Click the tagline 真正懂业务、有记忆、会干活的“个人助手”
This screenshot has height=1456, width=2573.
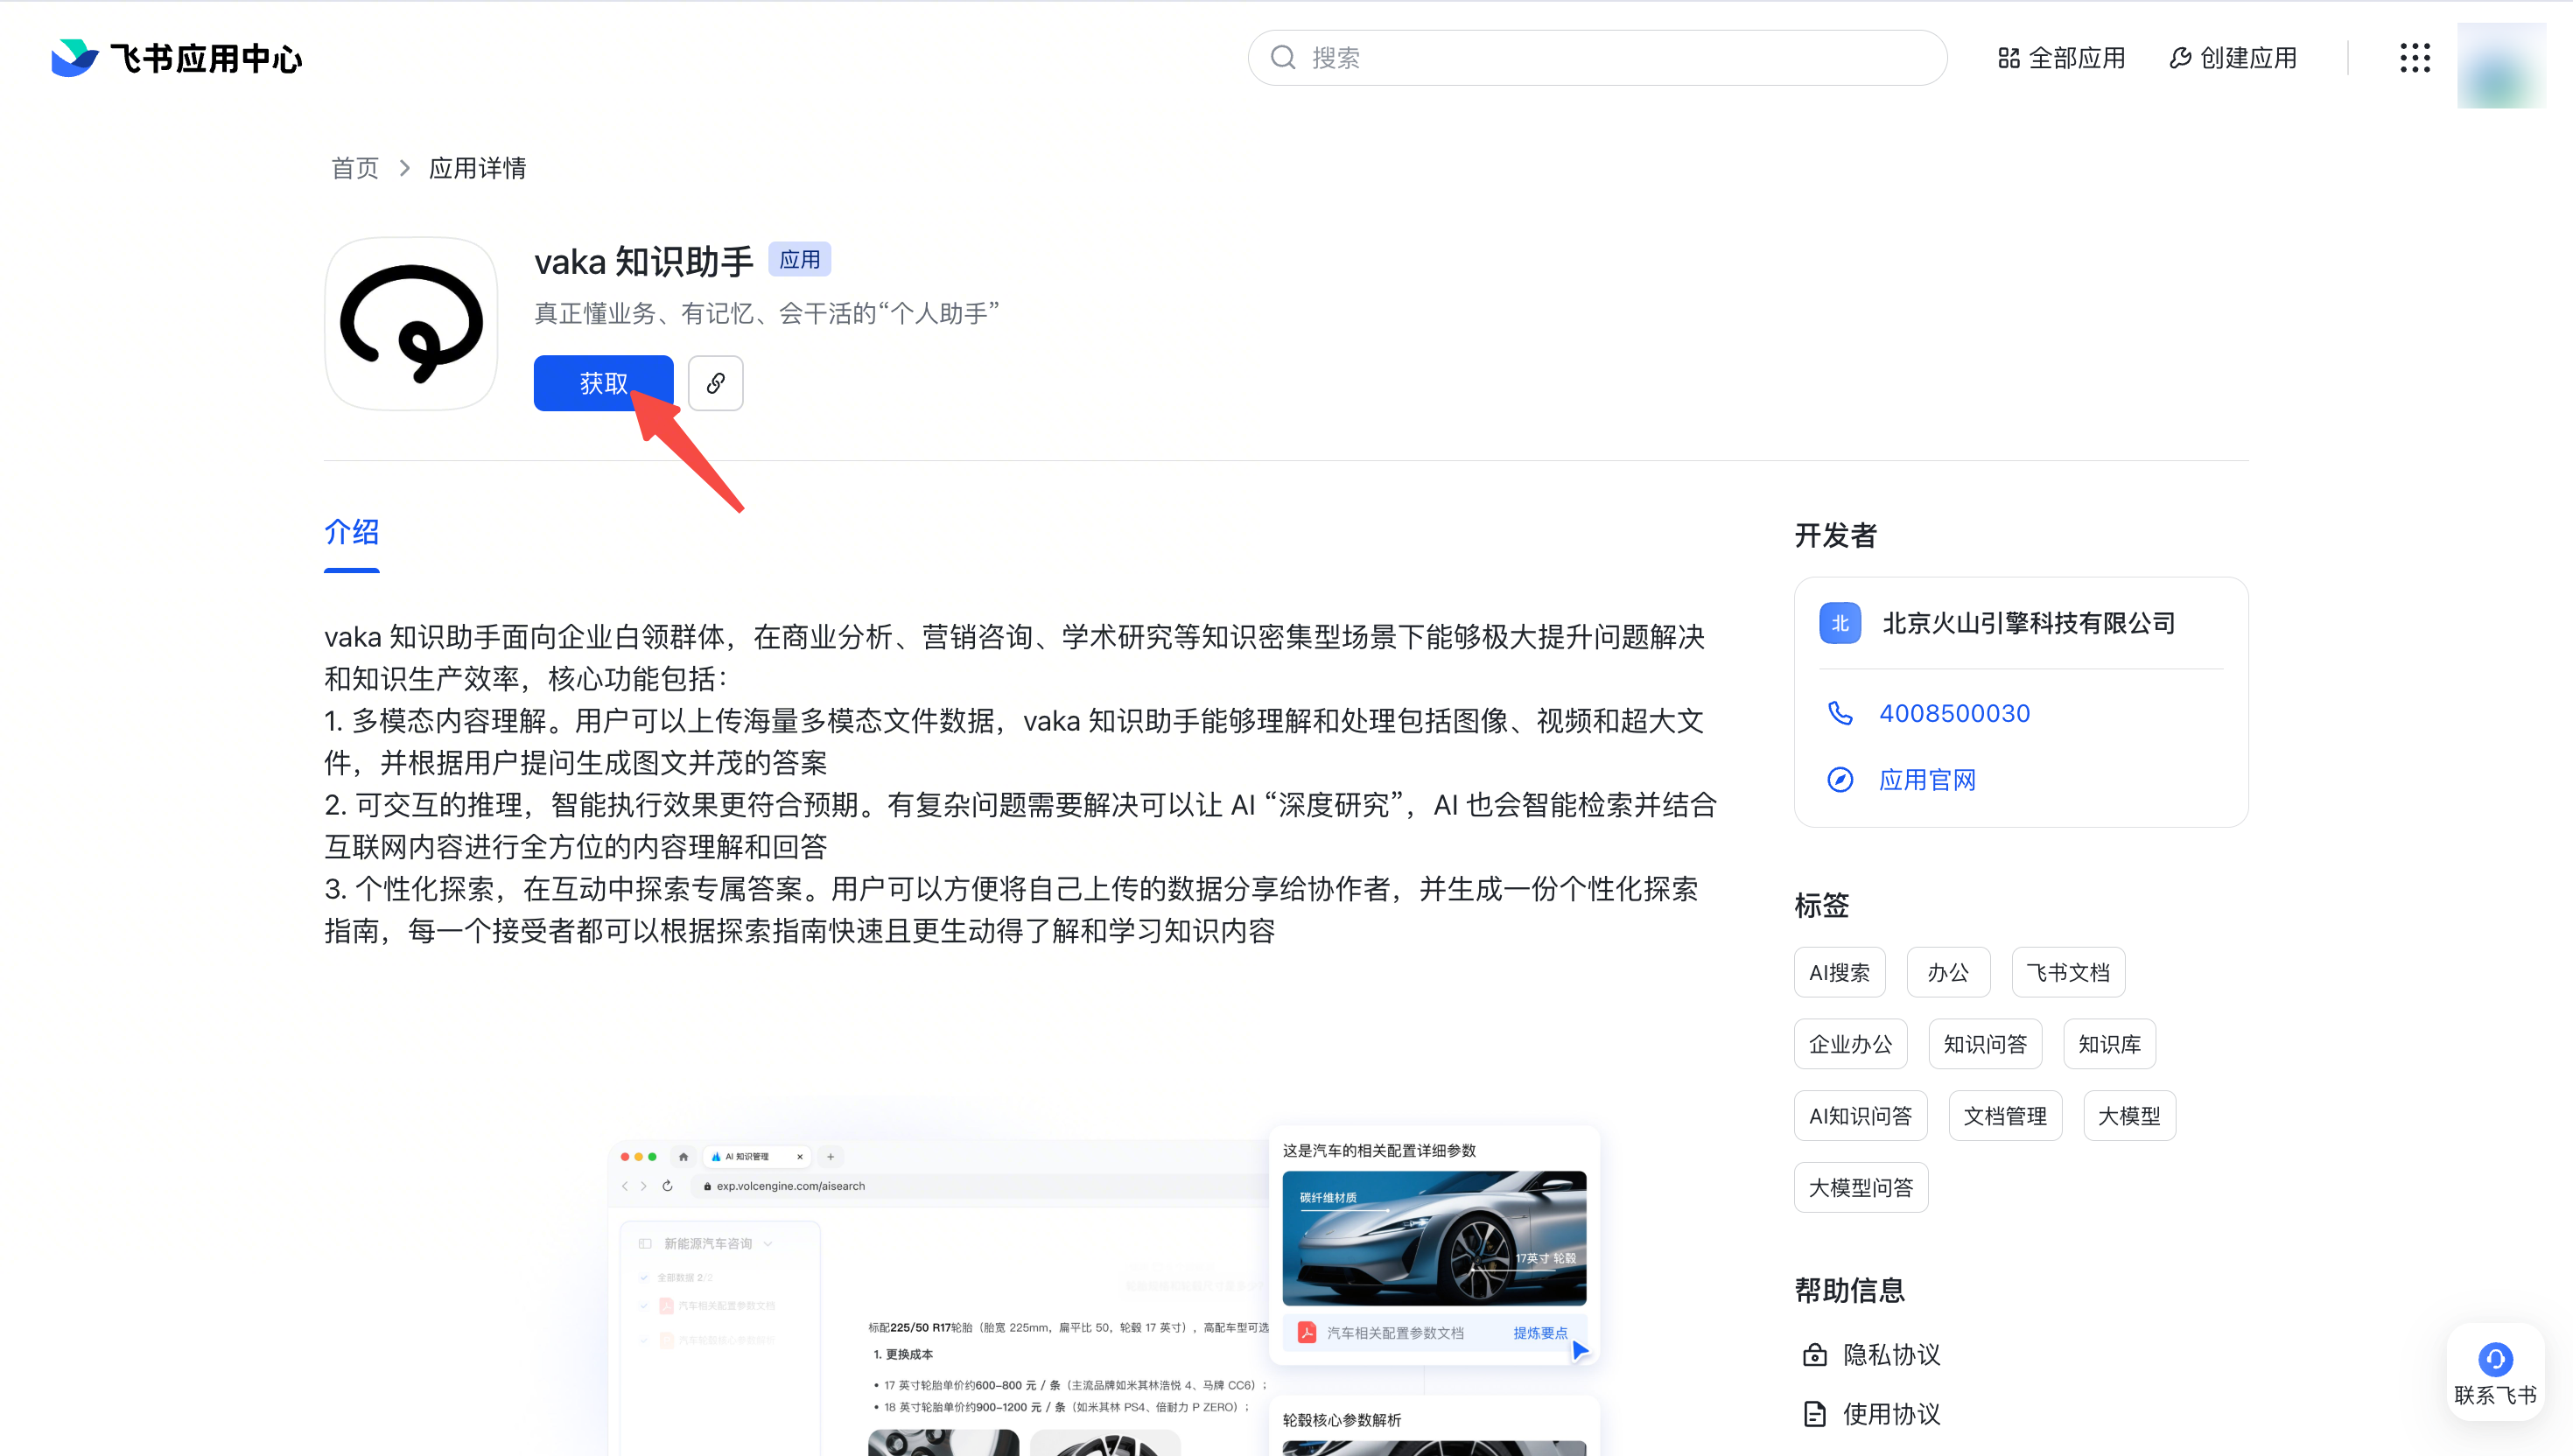[767, 314]
